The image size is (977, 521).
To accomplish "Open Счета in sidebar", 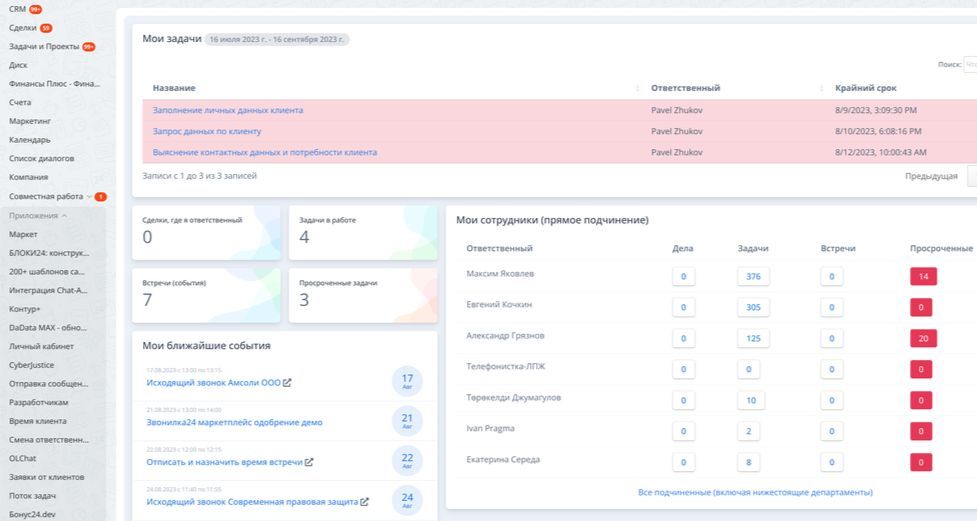I will click(20, 102).
